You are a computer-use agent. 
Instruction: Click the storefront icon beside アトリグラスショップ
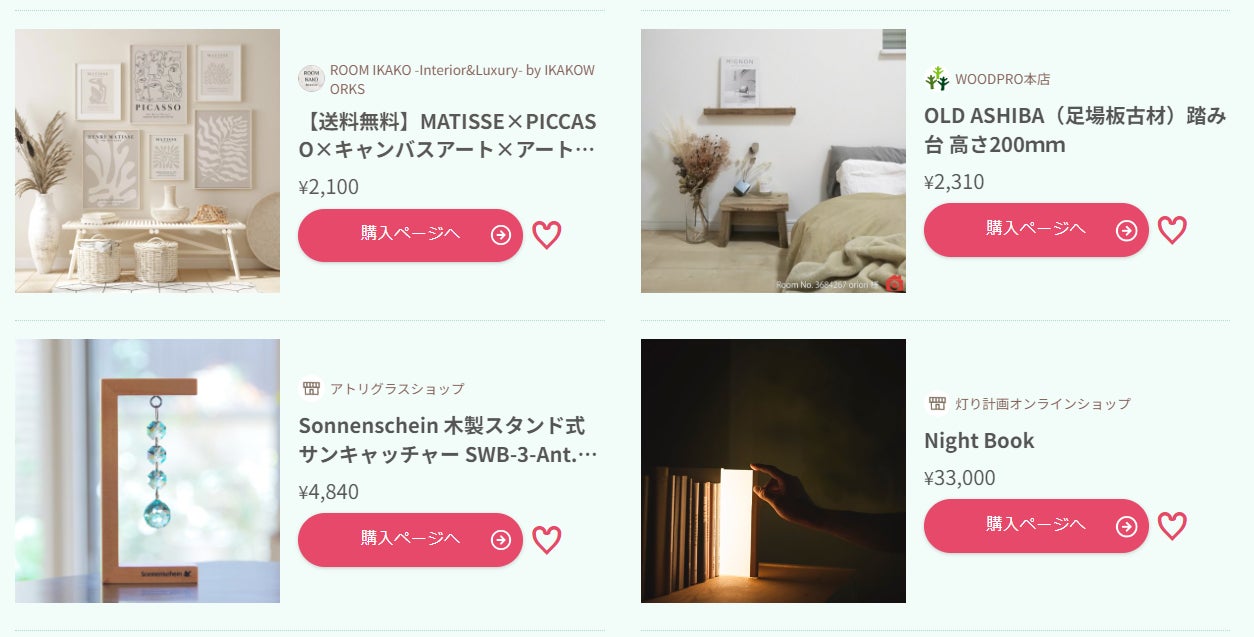pos(311,388)
